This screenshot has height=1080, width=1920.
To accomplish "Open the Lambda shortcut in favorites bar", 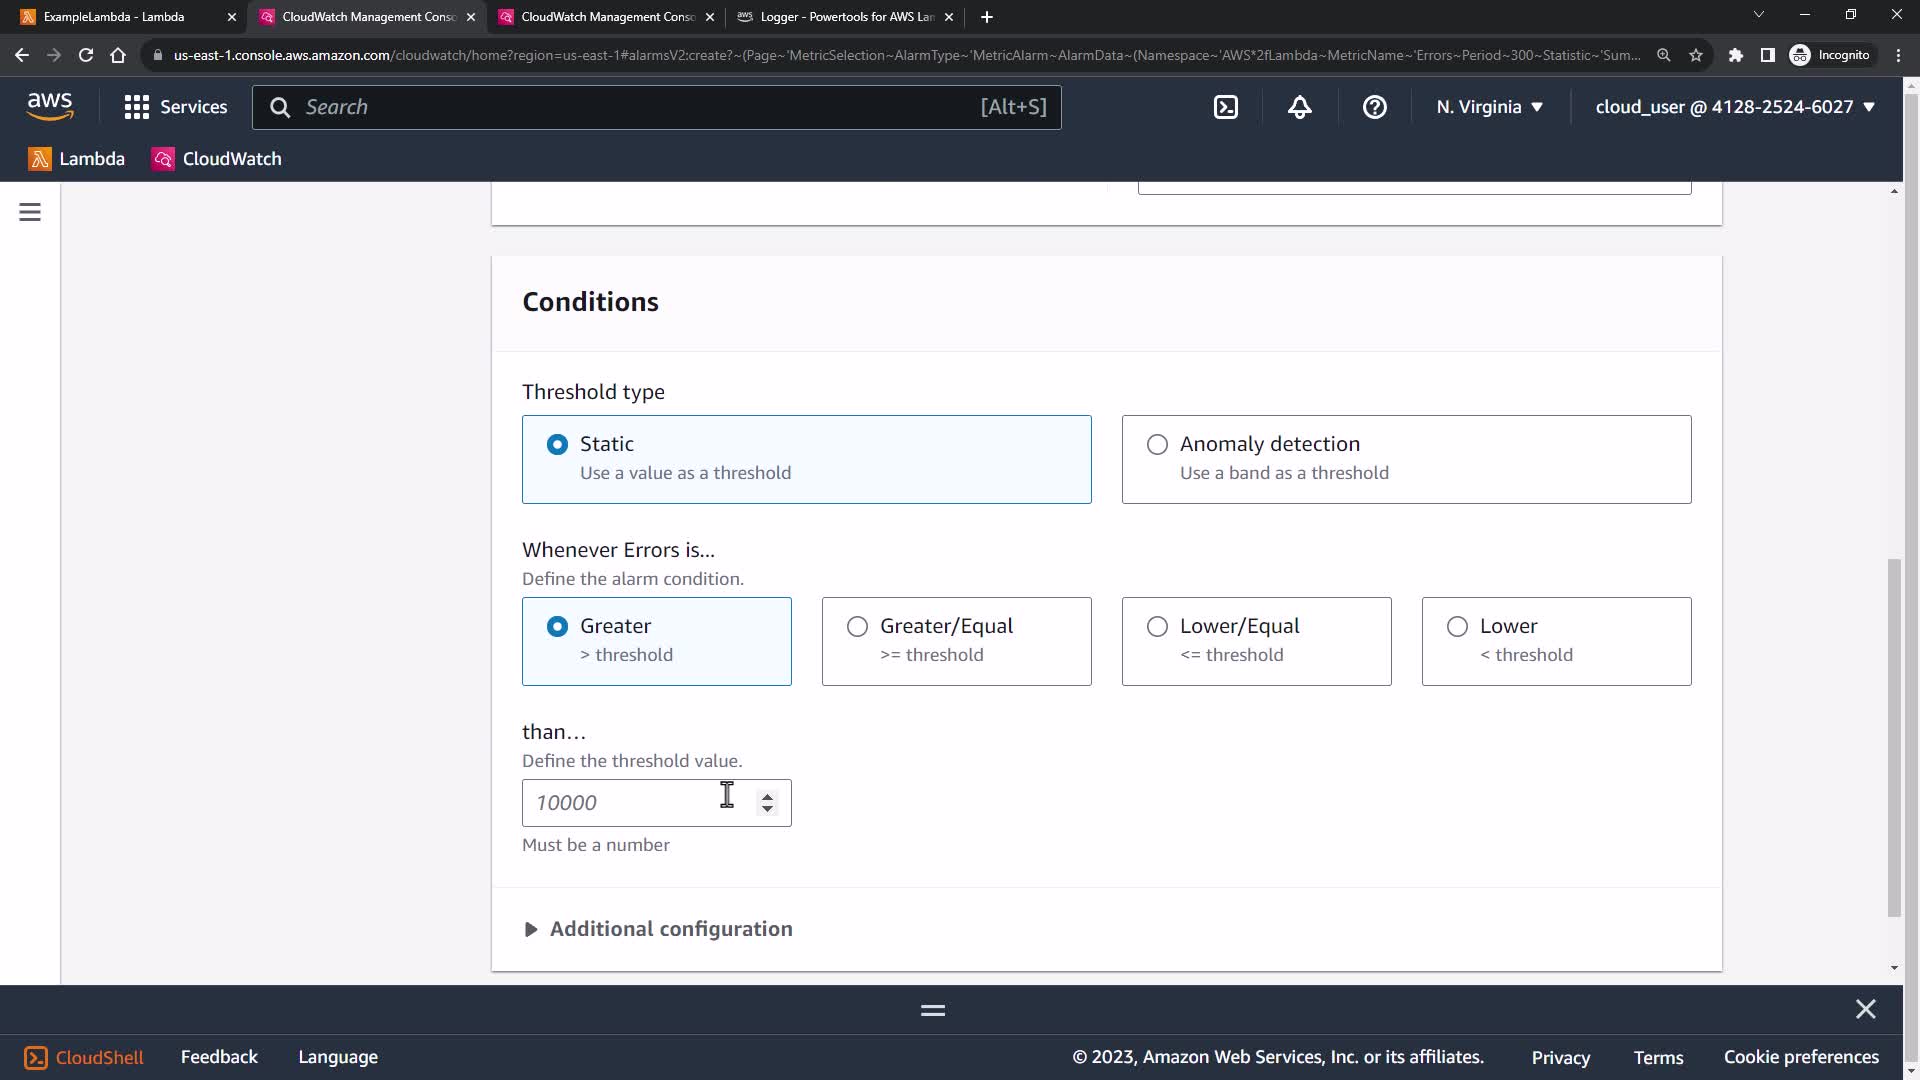I will click(x=77, y=159).
